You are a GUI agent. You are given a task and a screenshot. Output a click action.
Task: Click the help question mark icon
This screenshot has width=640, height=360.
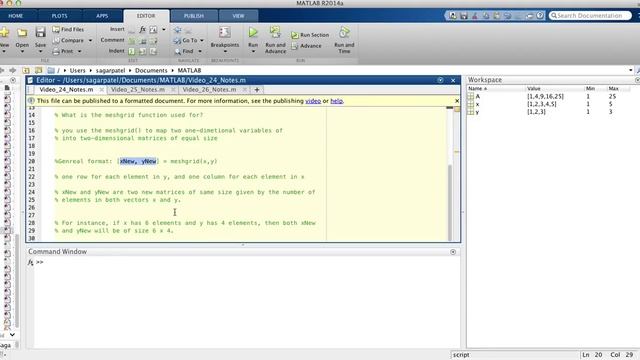click(540, 16)
